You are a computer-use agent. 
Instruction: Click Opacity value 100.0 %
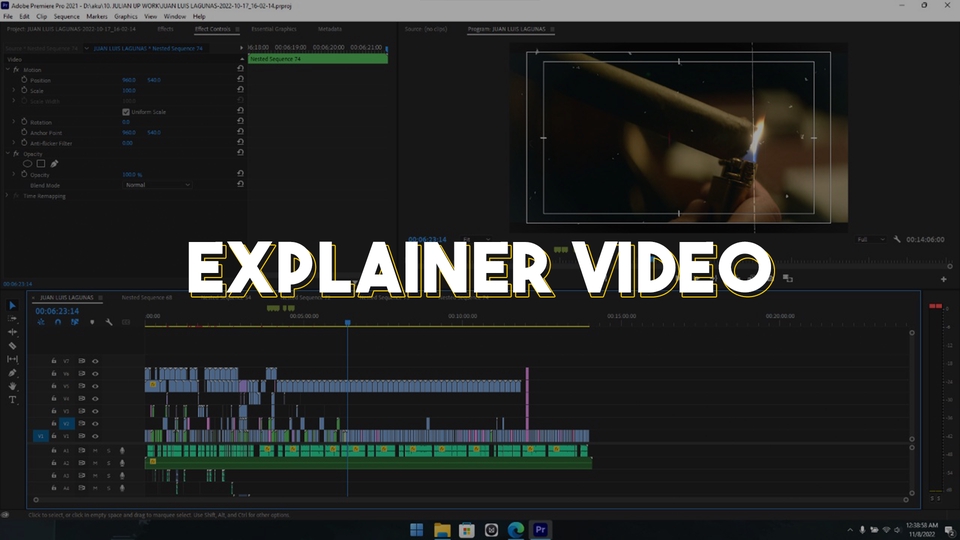pos(132,174)
